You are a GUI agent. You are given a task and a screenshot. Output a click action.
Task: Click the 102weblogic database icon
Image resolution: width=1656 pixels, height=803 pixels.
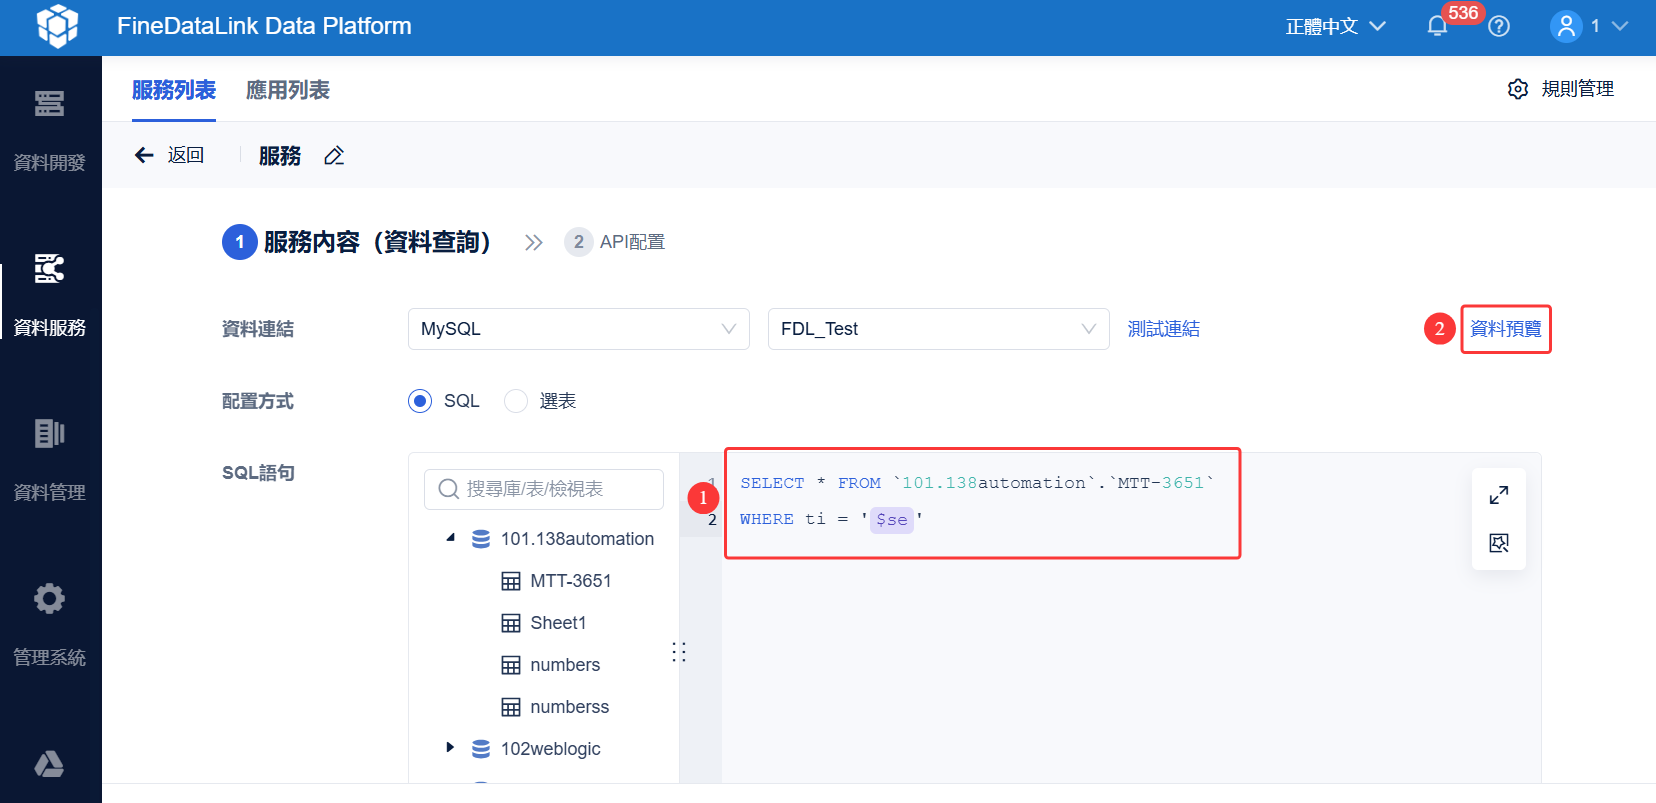pos(481,749)
